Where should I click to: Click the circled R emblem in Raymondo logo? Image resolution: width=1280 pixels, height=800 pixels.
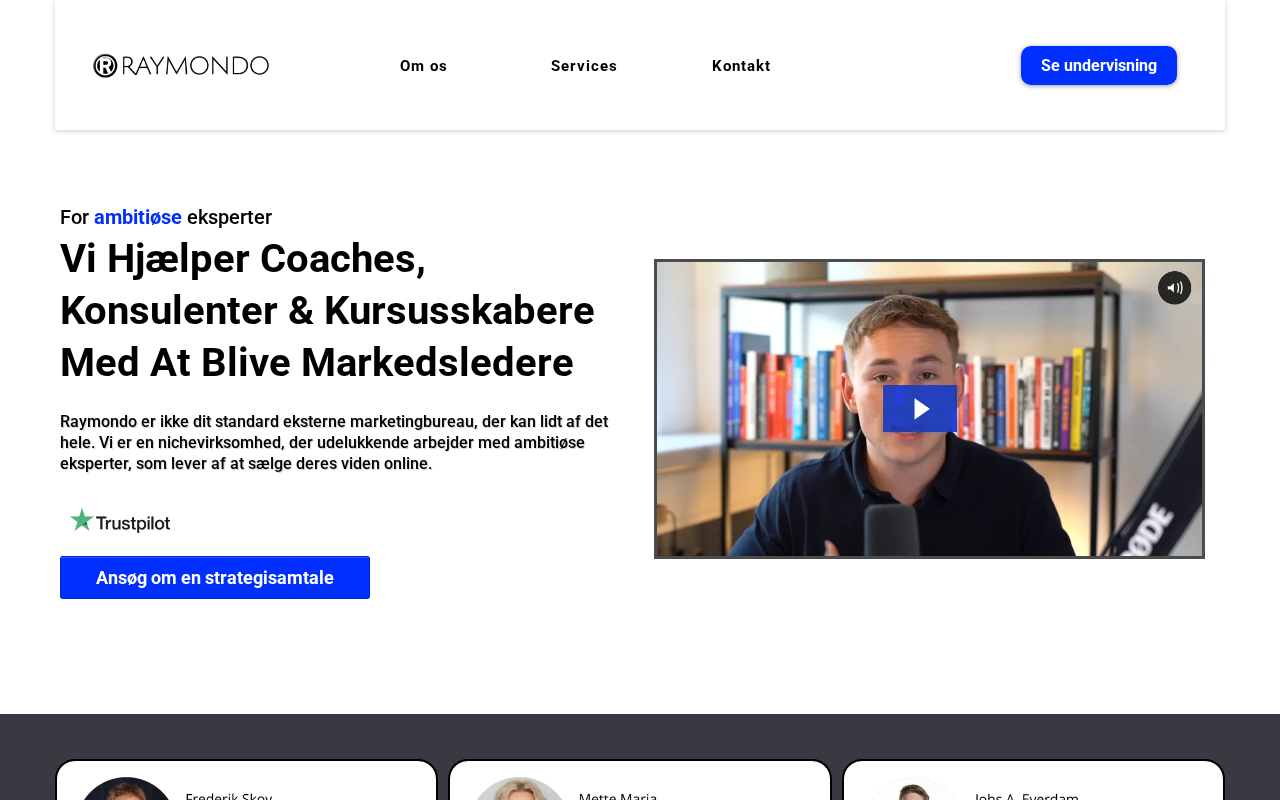(x=105, y=66)
